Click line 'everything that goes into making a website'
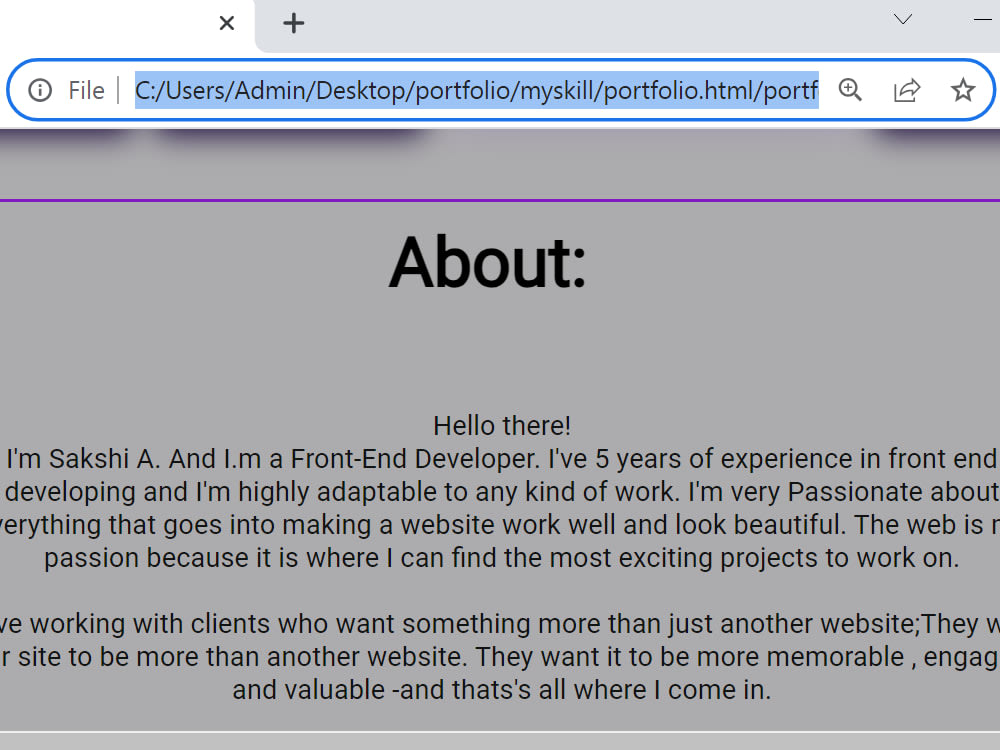Screen dimensions: 1000x750 coord(500,525)
